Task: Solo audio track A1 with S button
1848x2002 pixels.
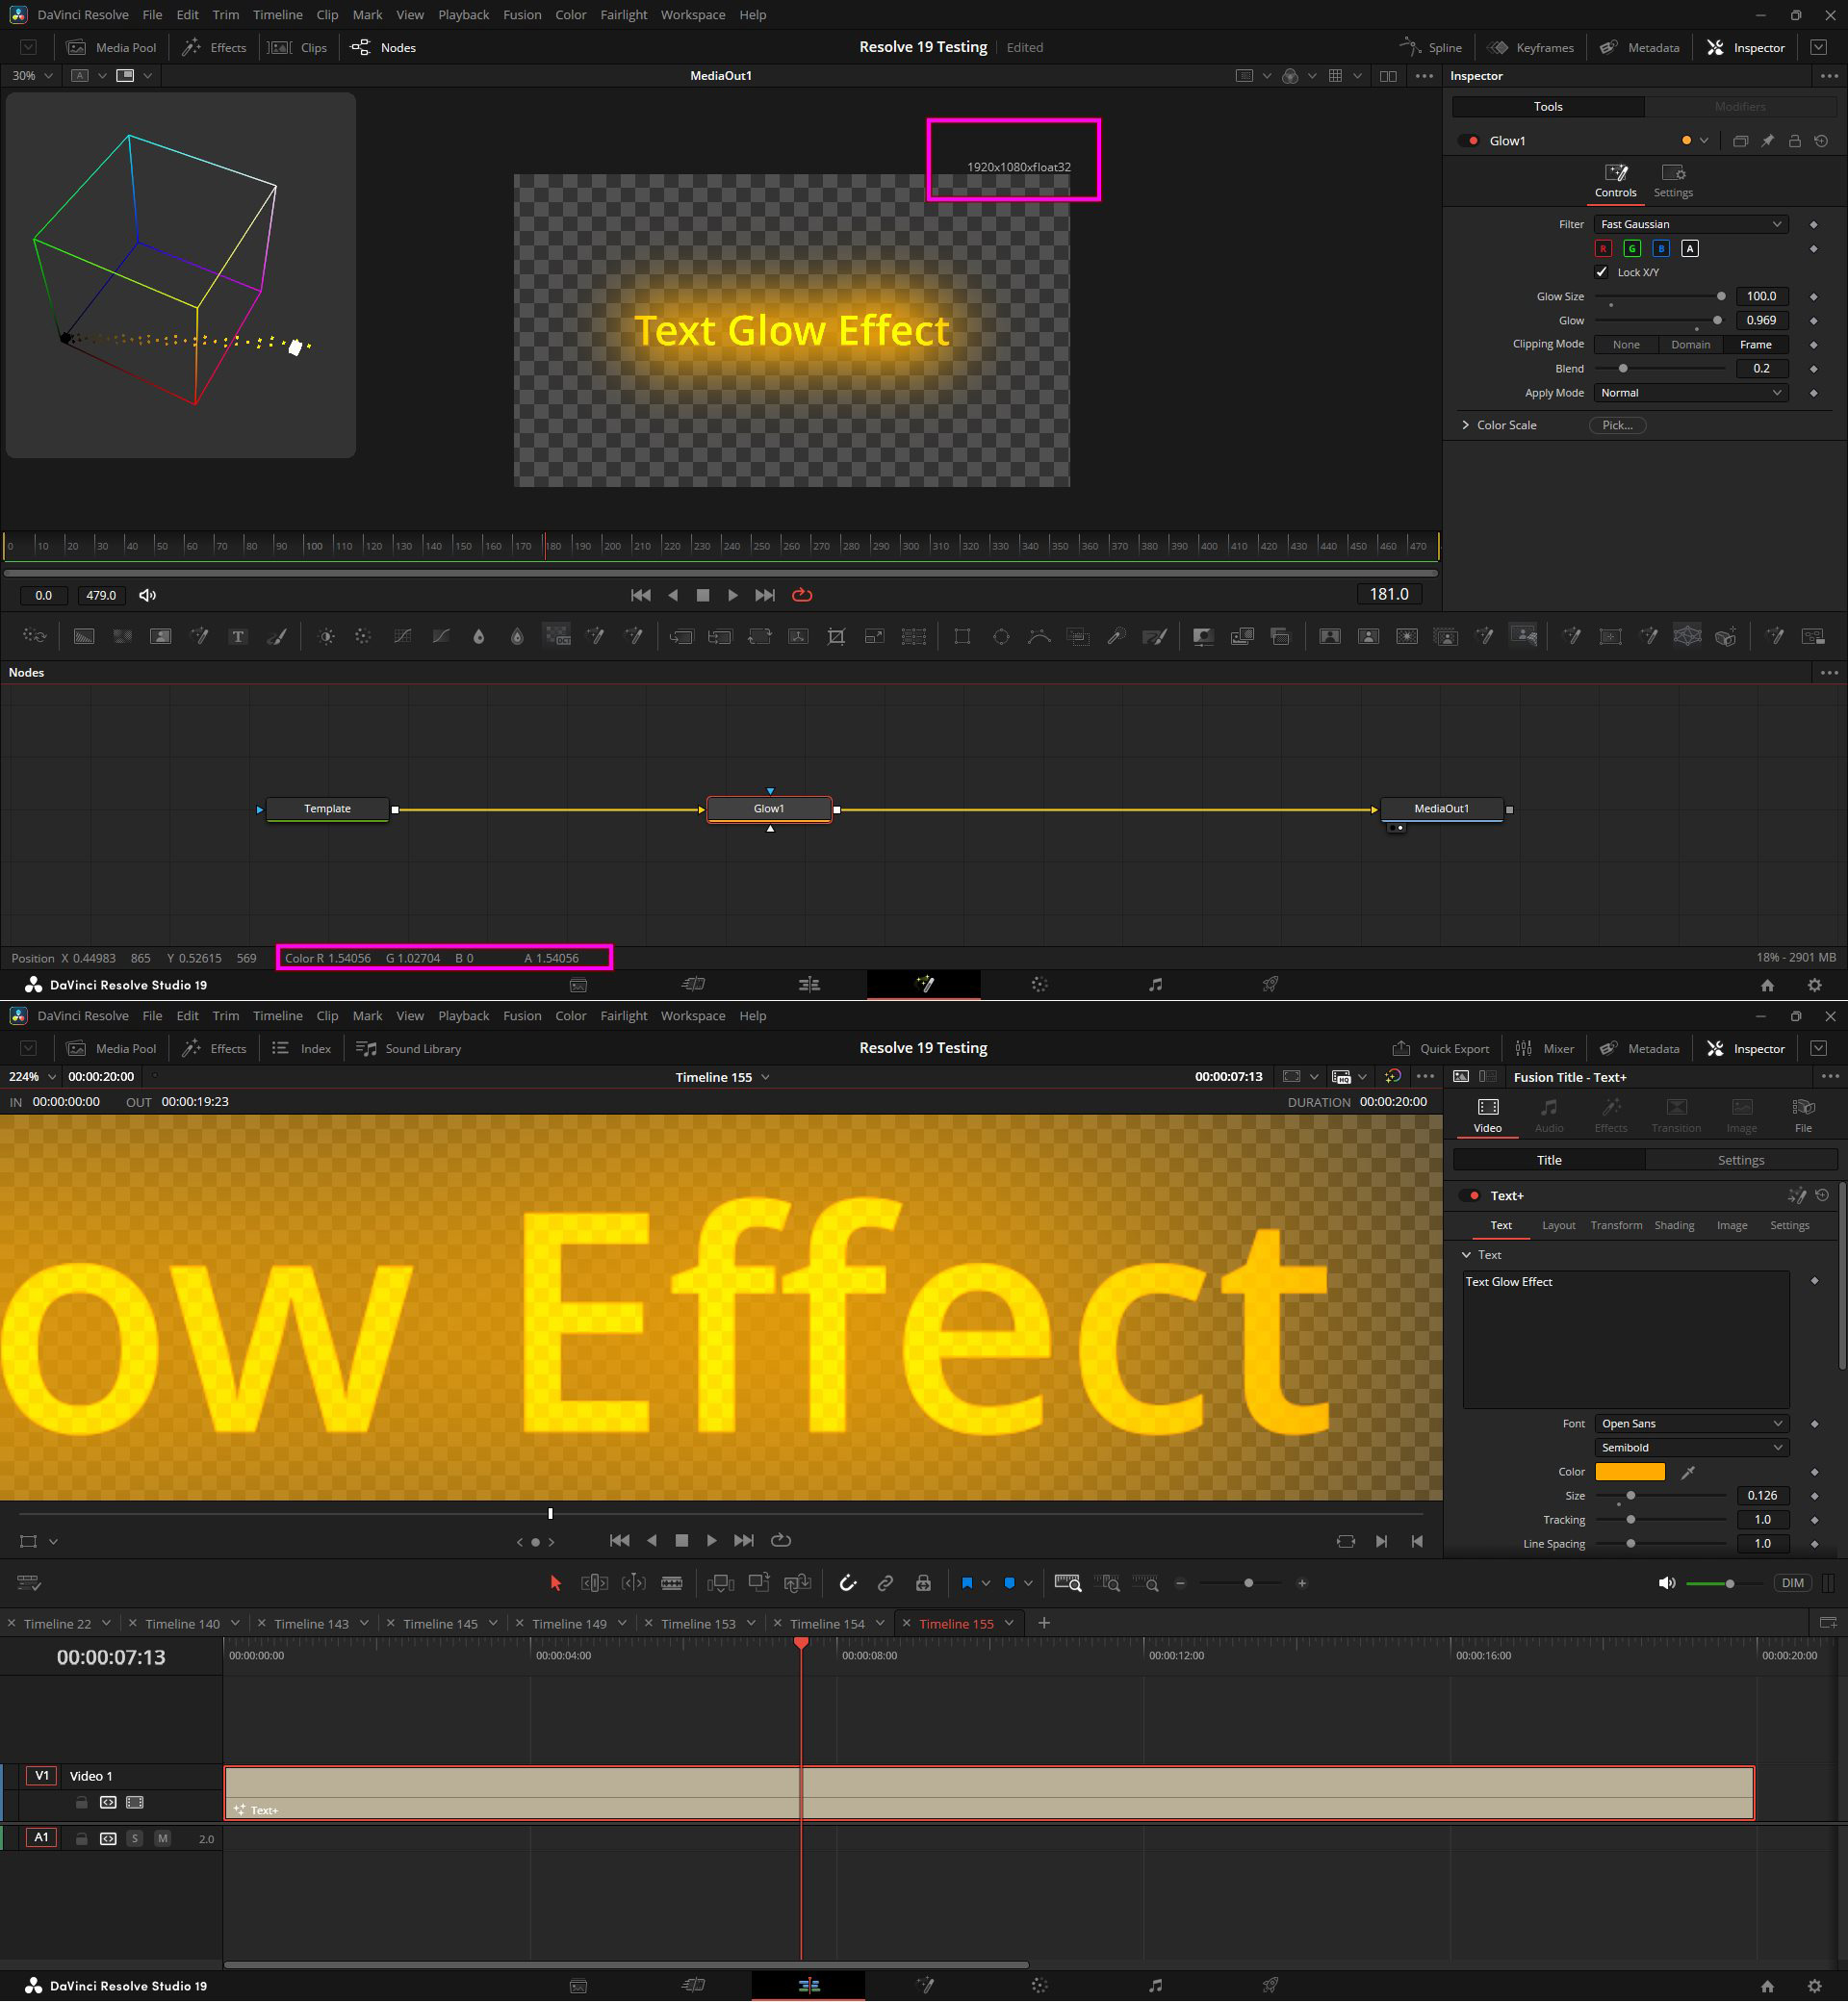Action: point(135,1838)
